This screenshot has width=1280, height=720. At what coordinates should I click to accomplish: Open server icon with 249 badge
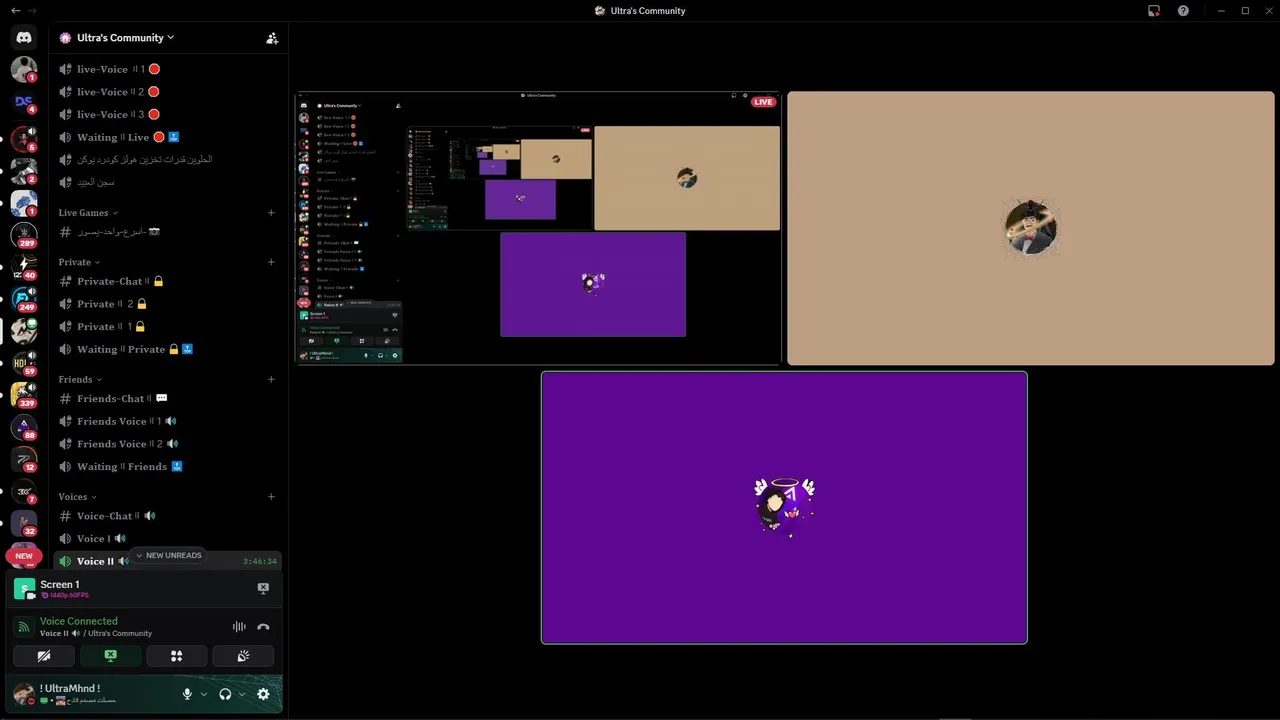pyautogui.click(x=24, y=299)
